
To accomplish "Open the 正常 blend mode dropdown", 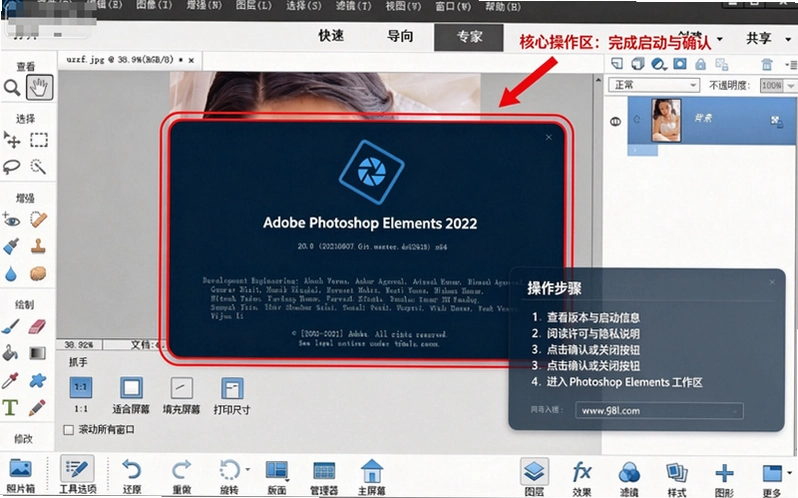I will pyautogui.click(x=654, y=85).
